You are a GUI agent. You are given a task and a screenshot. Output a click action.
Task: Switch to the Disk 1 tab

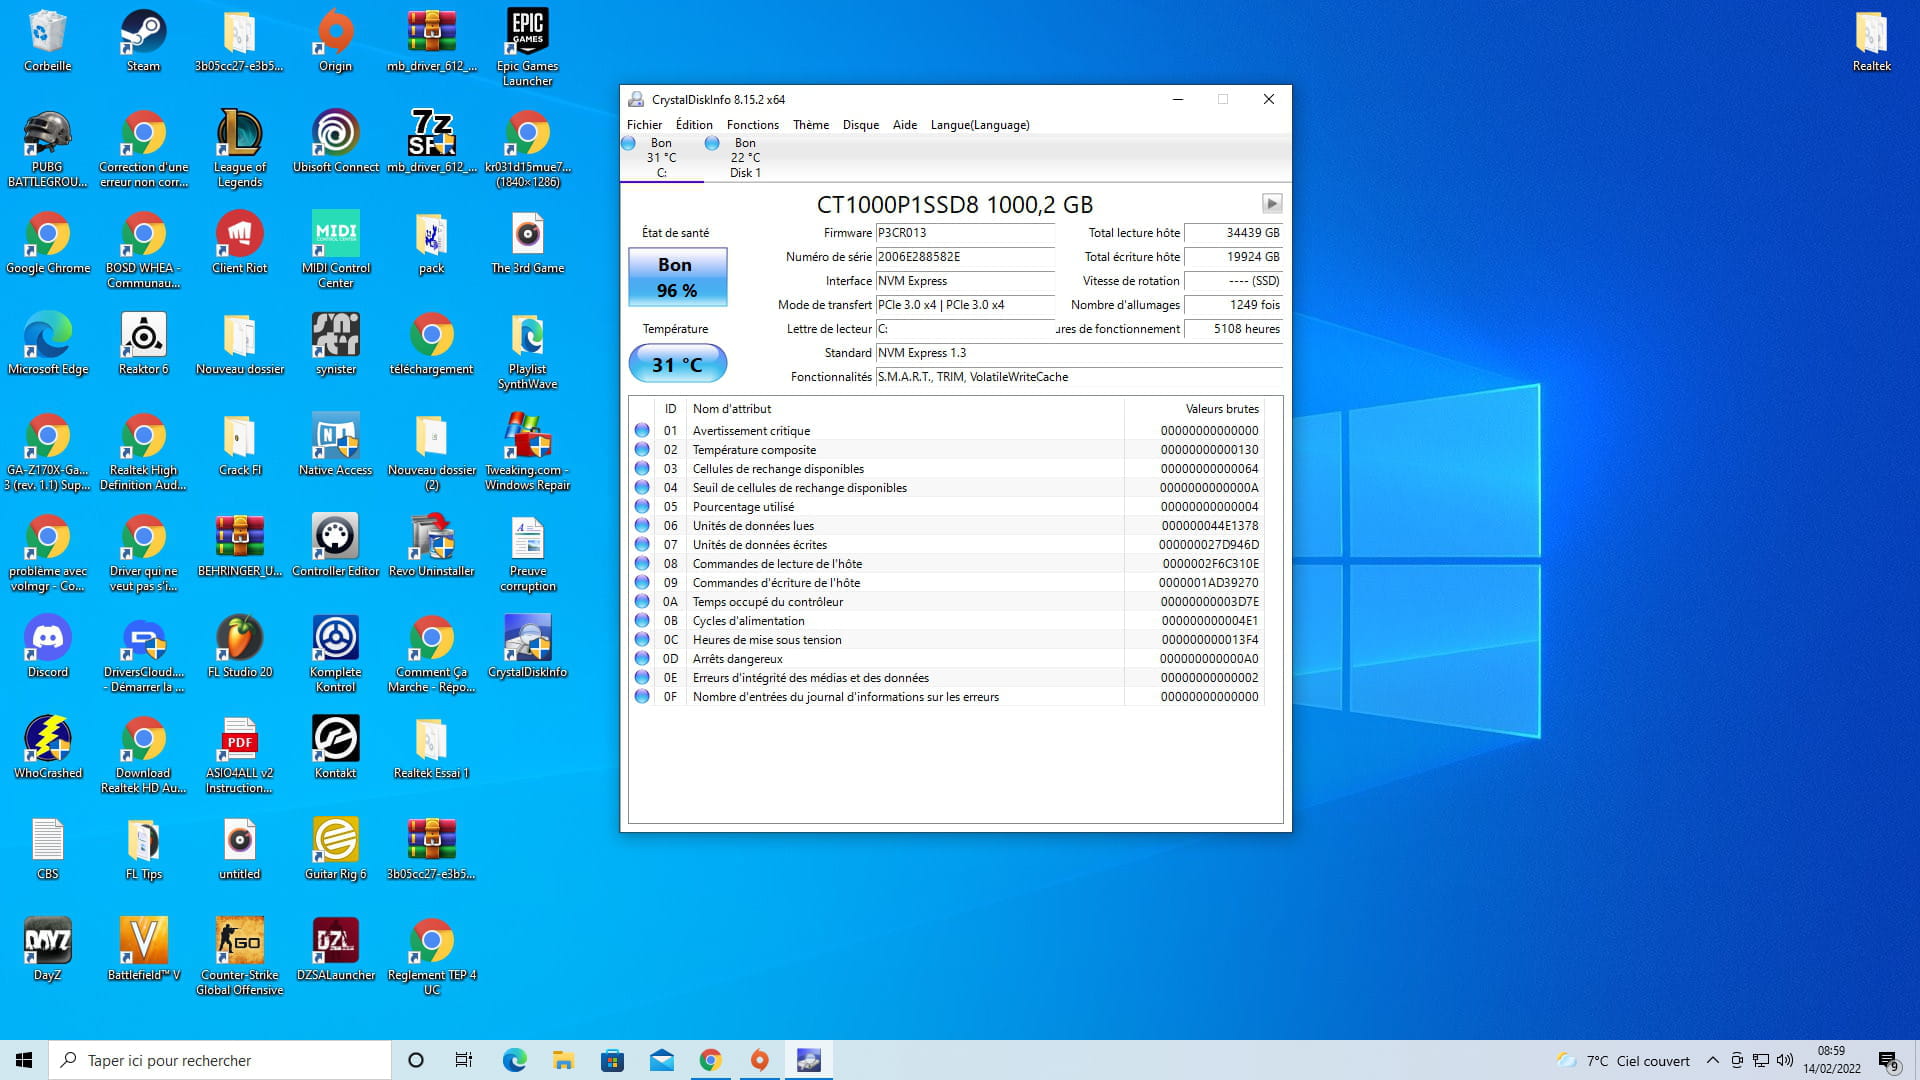(745, 158)
